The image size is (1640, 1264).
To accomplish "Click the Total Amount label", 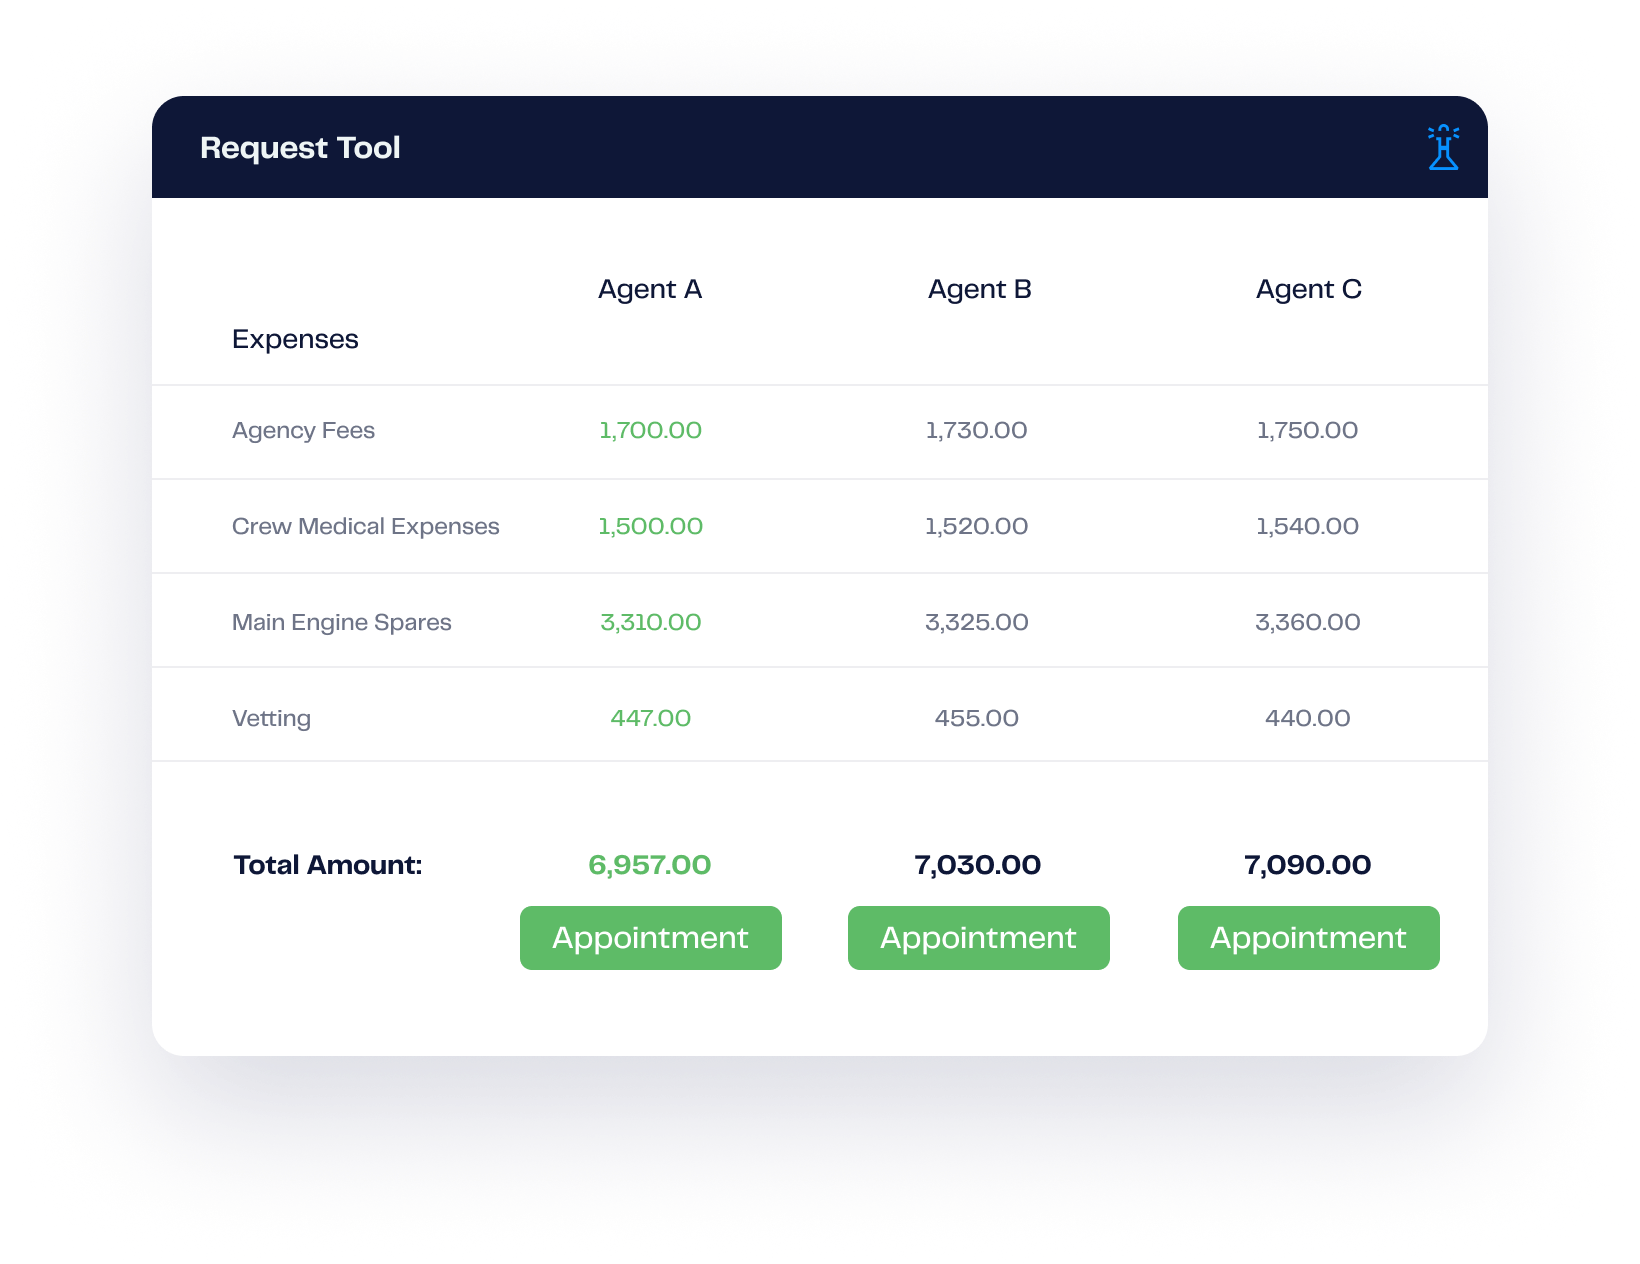I will [327, 865].
